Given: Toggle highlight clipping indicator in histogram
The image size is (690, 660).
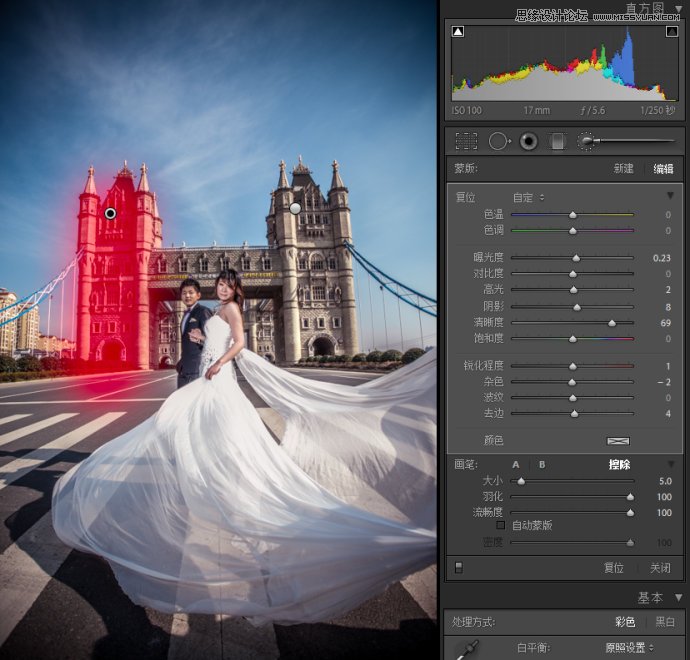Looking at the screenshot, I should [672, 32].
